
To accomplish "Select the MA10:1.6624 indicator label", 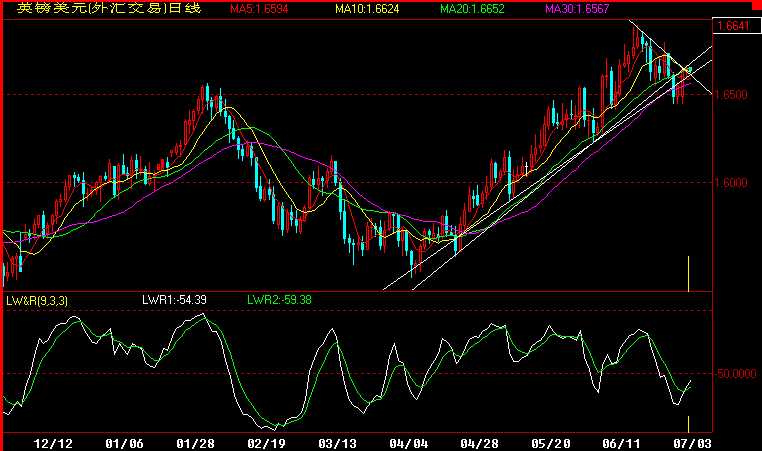I will (370, 9).
